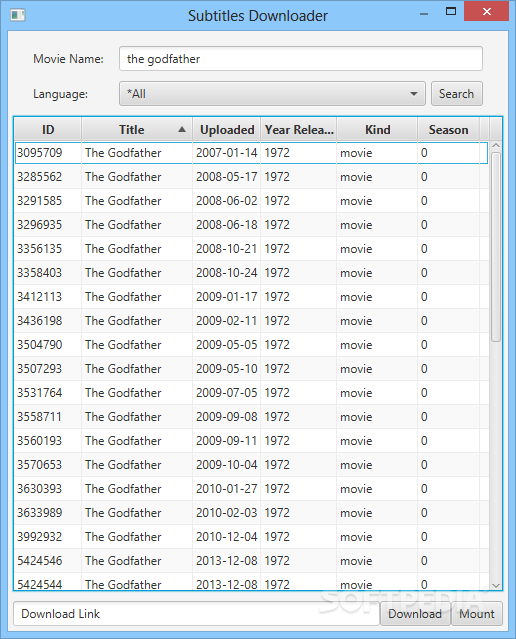Select row with ID 3570653
Screen dimensions: 516x639
click(x=251, y=465)
